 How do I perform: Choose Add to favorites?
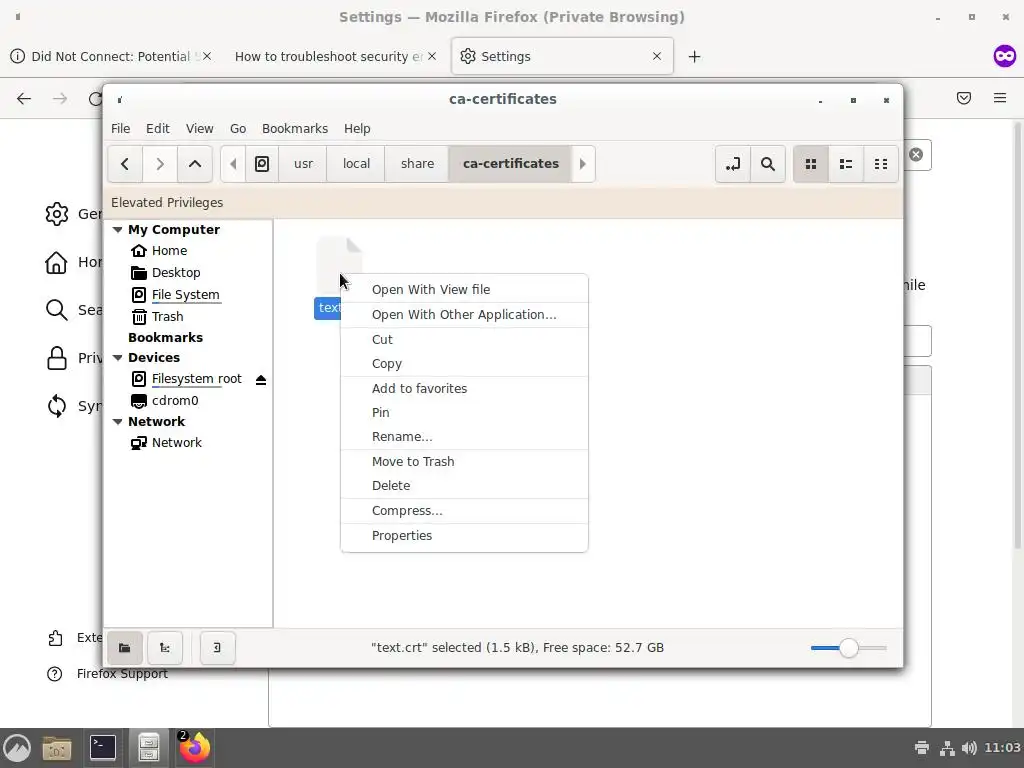tap(464, 389)
